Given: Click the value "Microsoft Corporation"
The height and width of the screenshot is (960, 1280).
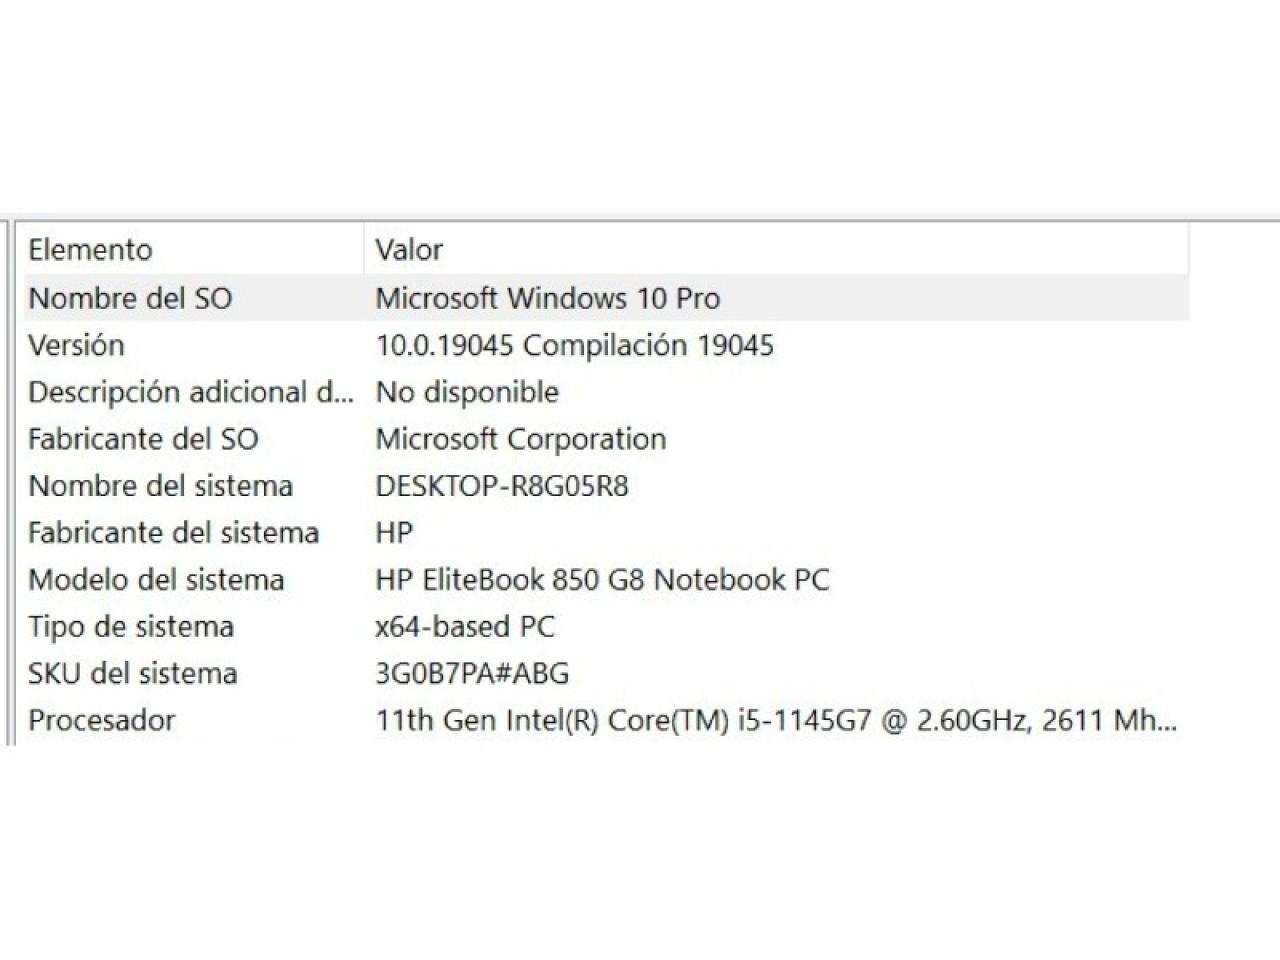Looking at the screenshot, I should (520, 439).
